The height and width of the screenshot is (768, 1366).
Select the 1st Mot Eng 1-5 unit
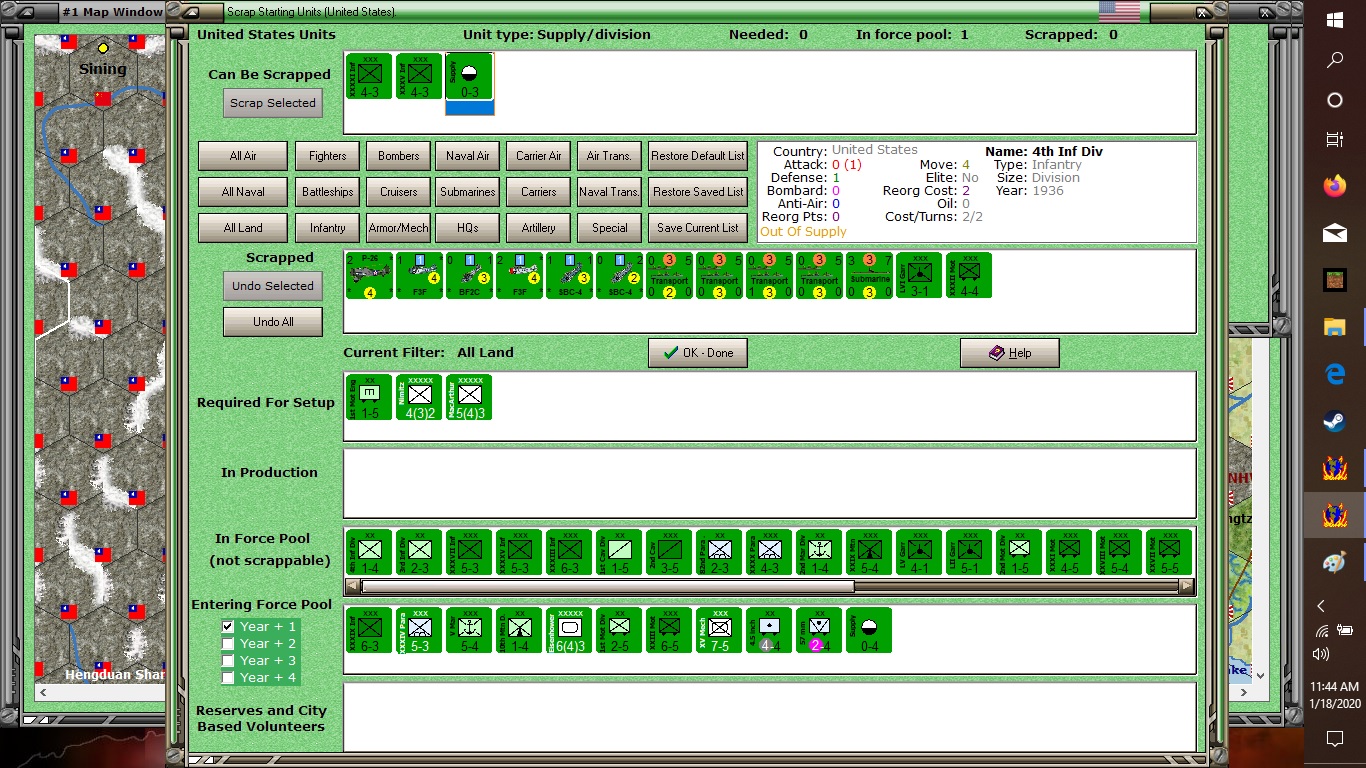pyautogui.click(x=369, y=397)
